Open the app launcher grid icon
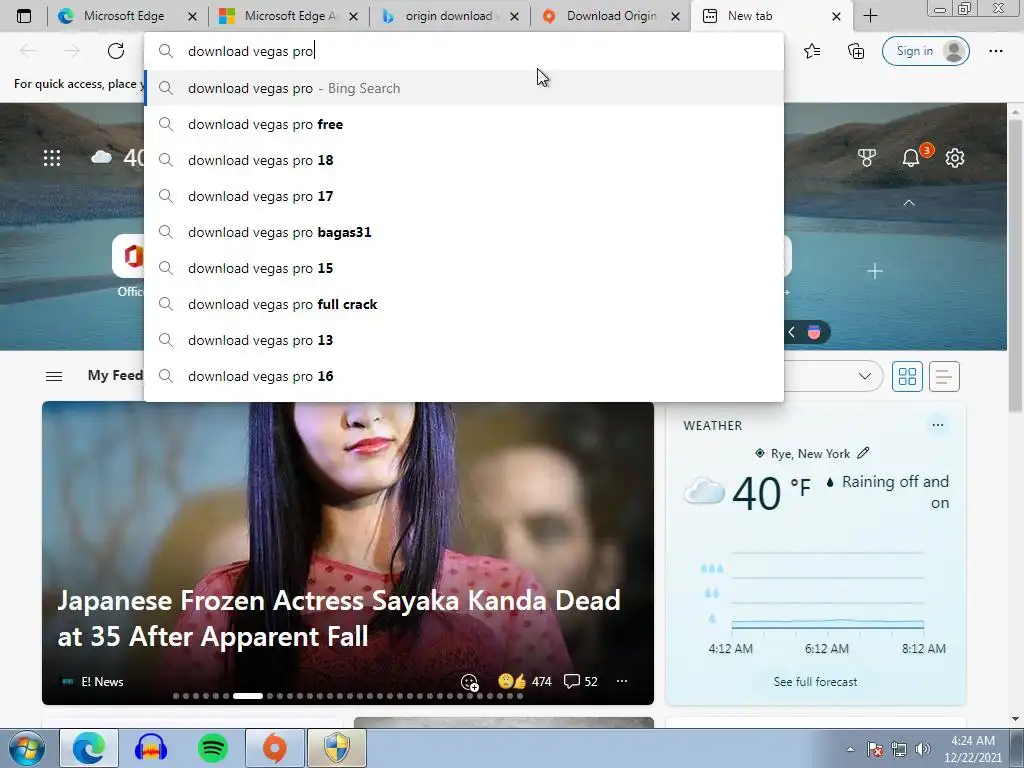1024x768 pixels. [x=52, y=157]
